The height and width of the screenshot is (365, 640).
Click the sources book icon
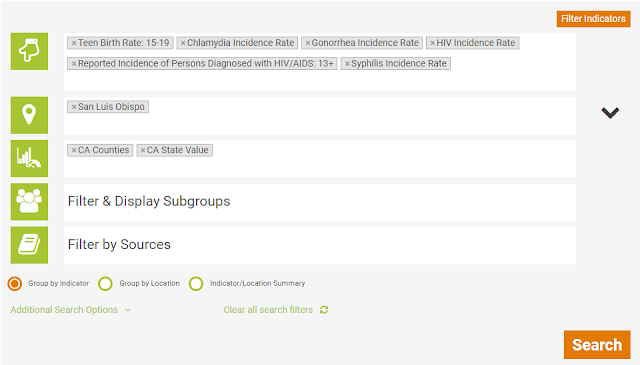29,245
